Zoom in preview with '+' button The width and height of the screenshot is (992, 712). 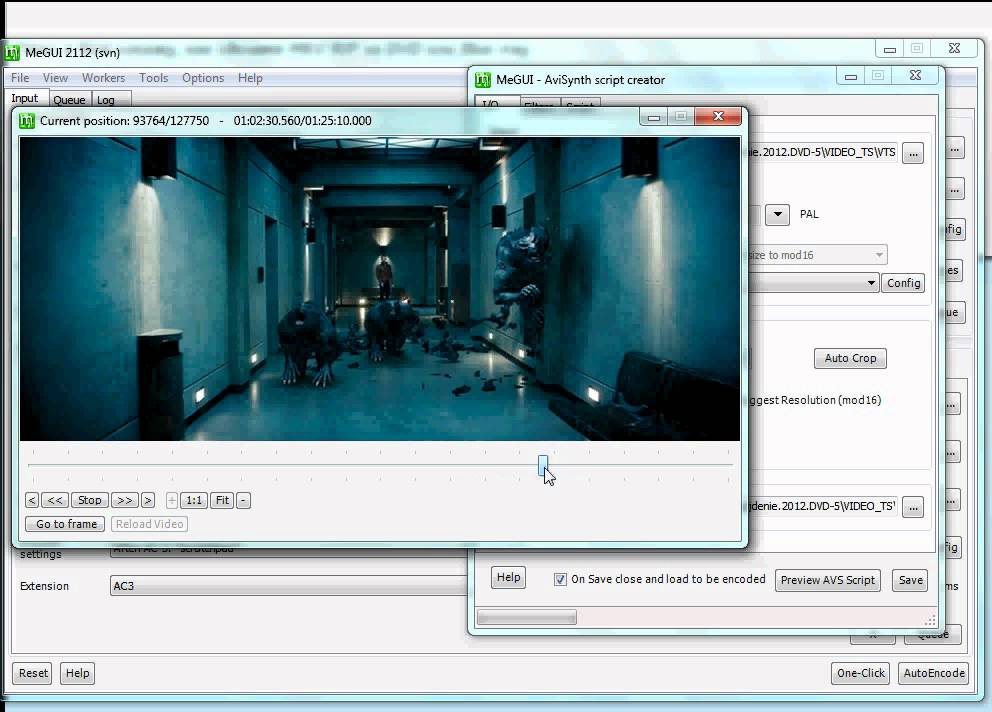pyautogui.click(x=171, y=500)
